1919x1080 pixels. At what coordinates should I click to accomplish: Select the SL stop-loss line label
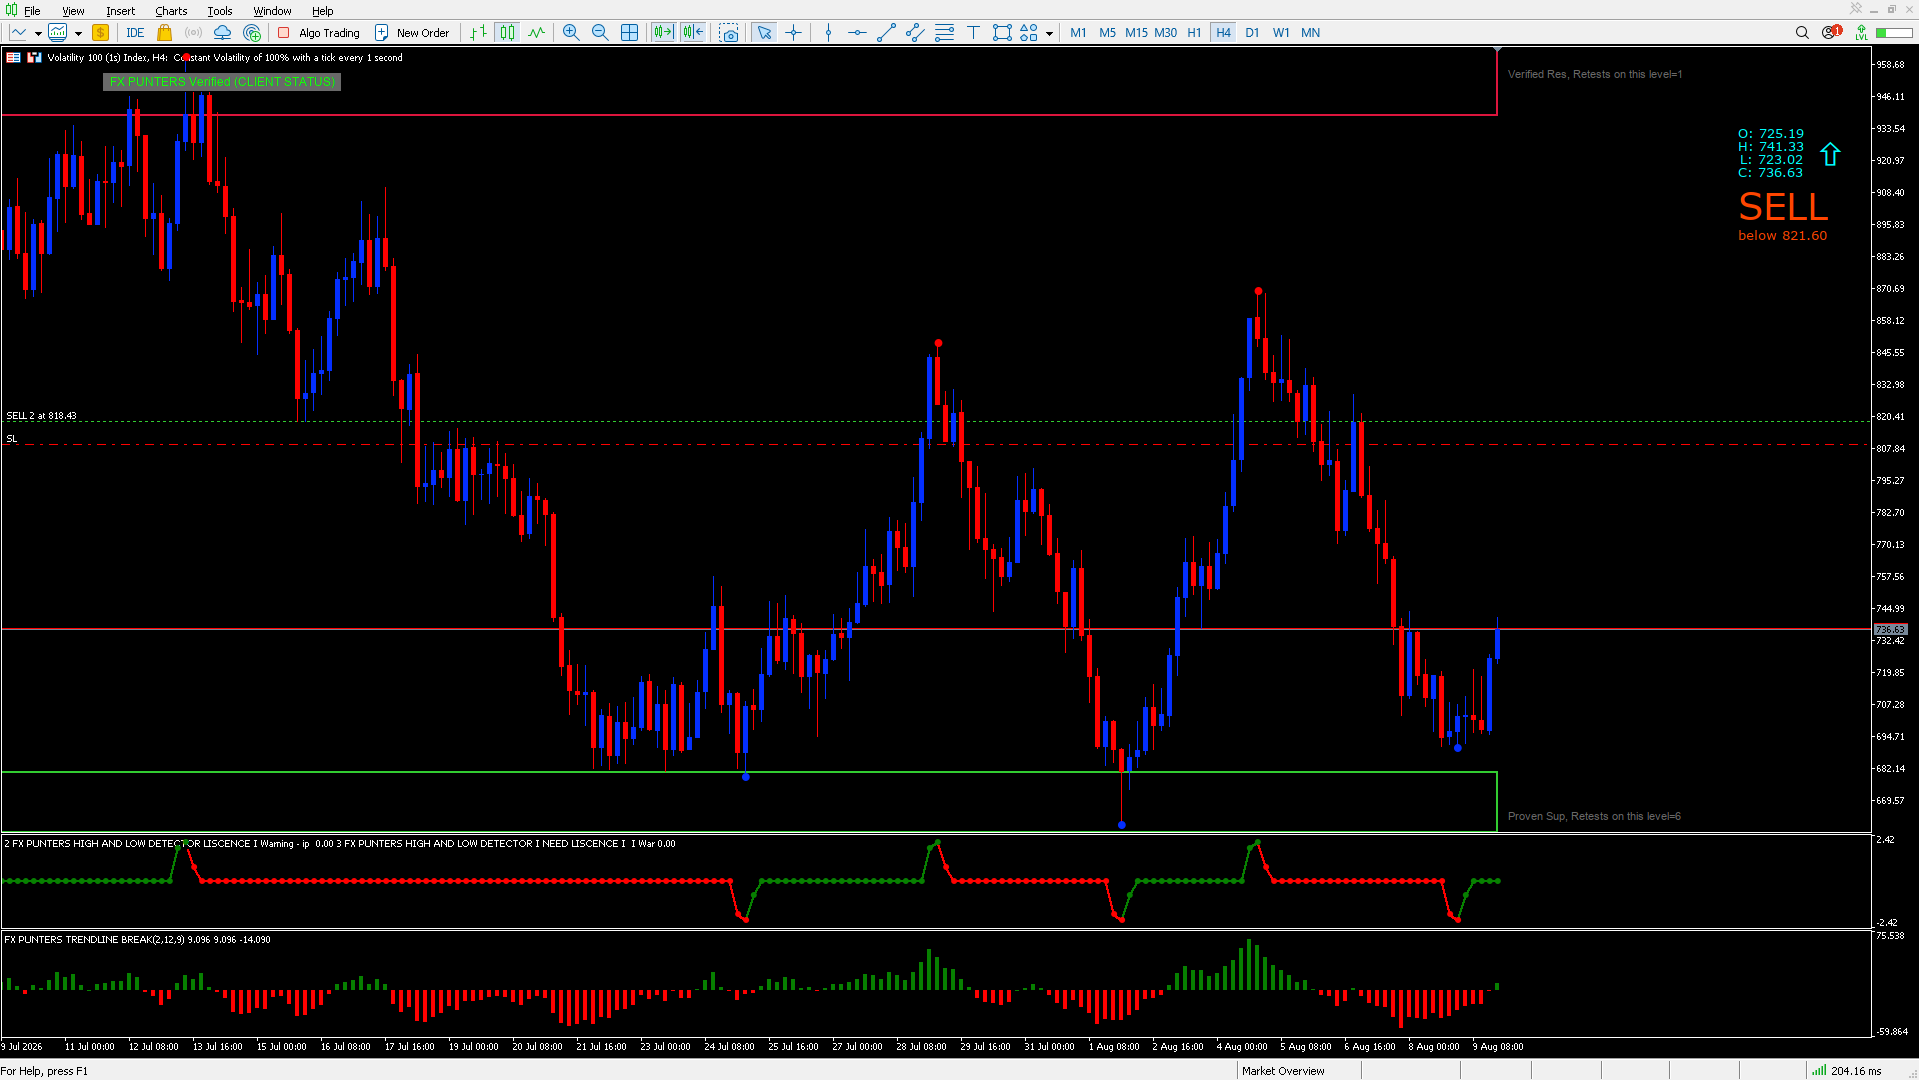(x=12, y=439)
